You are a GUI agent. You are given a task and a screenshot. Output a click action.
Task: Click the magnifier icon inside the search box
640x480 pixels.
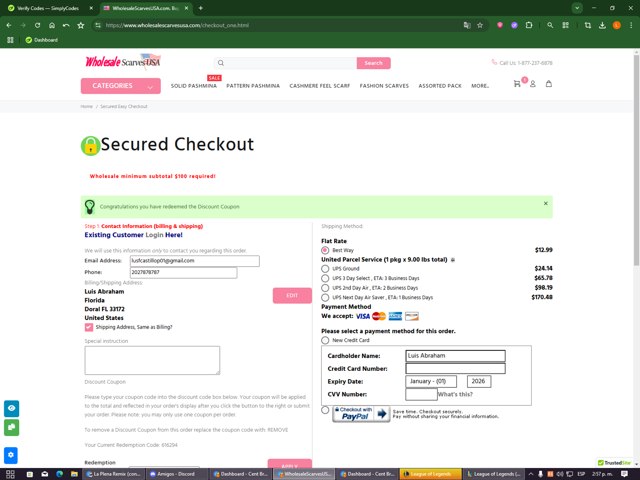click(221, 63)
